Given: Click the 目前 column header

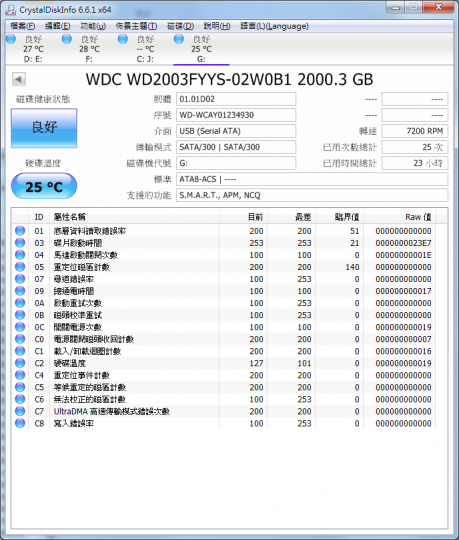Looking at the screenshot, I should [x=243, y=217].
